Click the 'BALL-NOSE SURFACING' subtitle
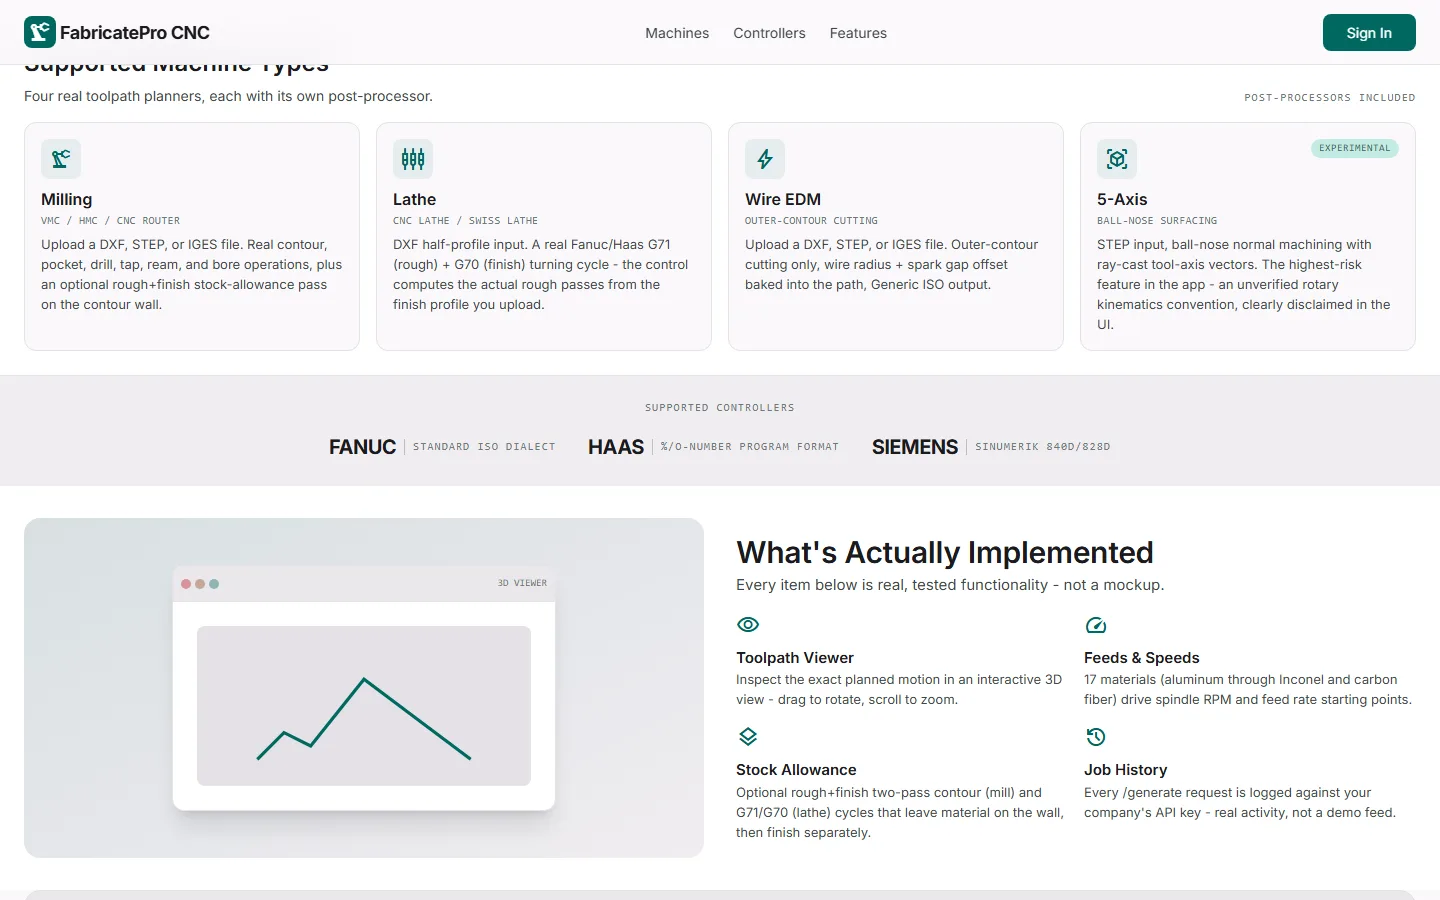This screenshot has height=900, width=1440. [x=1157, y=221]
